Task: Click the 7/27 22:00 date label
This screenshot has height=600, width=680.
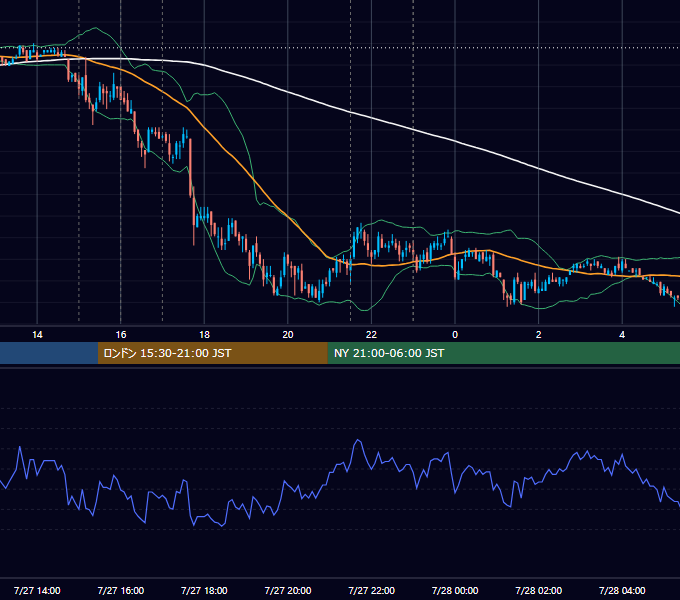Action: [372, 590]
